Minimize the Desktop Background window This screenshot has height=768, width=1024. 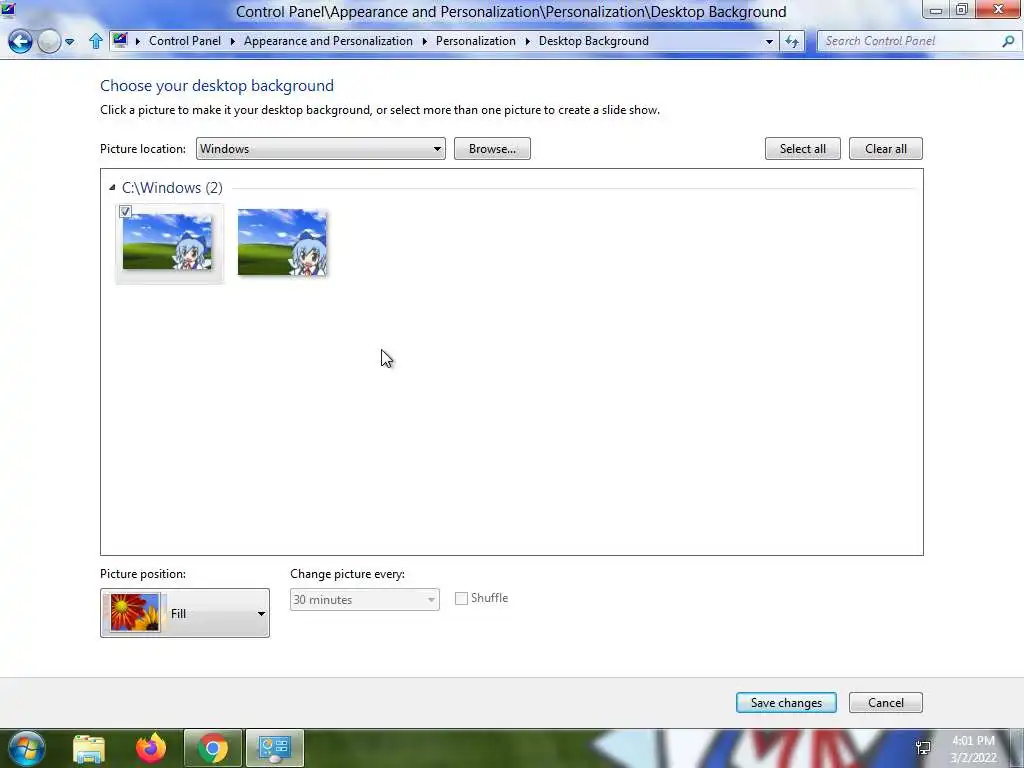936,10
